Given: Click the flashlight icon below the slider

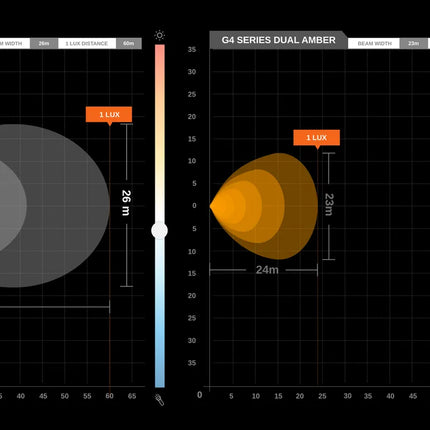Looking at the screenshot, I should click(160, 400).
